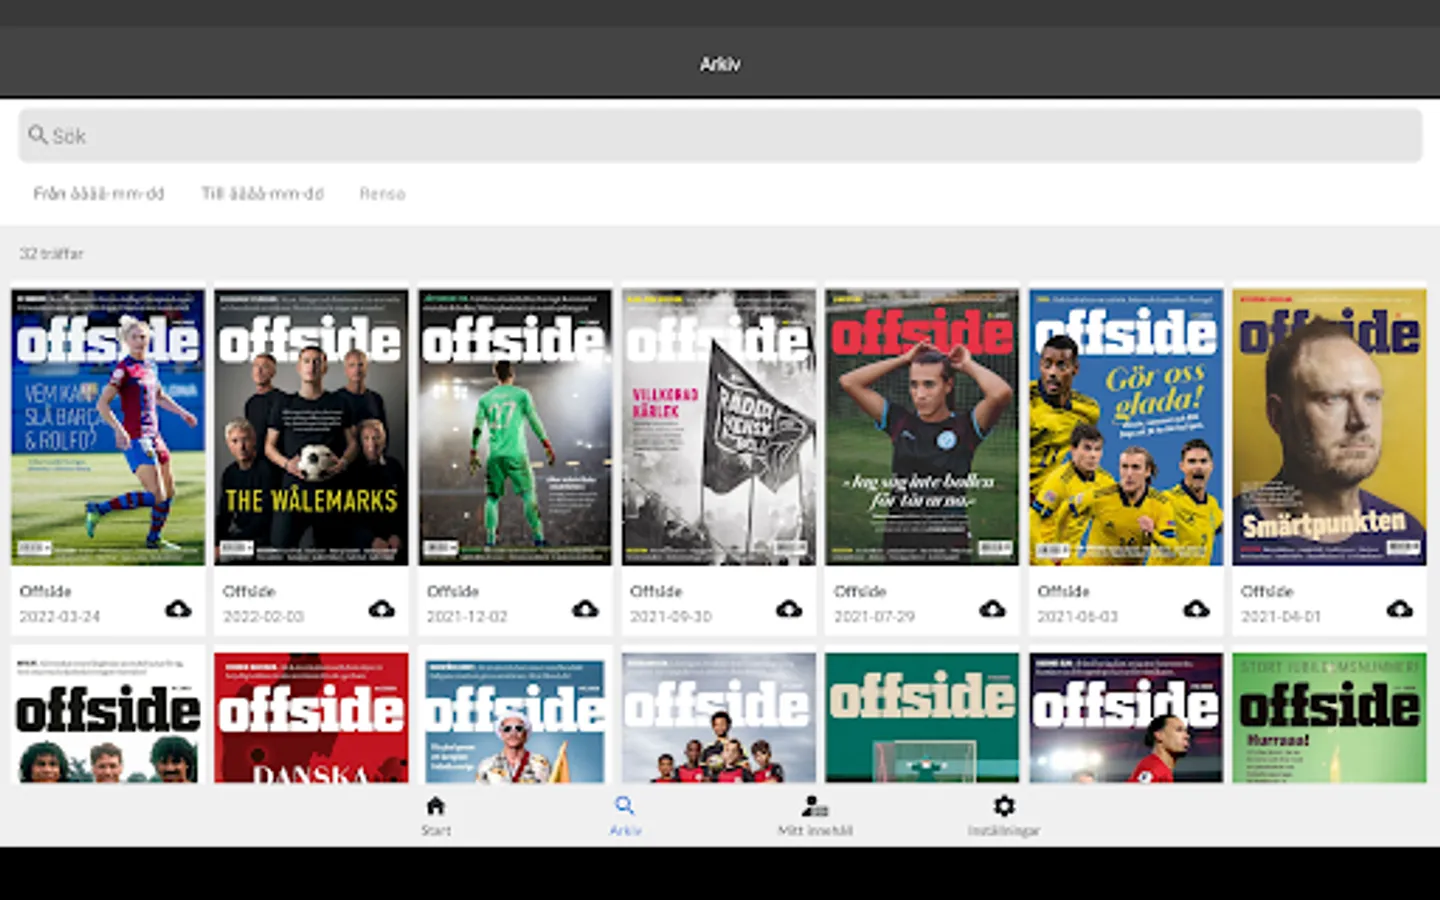
Task: Go to the Start tab
Action: (x=435, y=815)
